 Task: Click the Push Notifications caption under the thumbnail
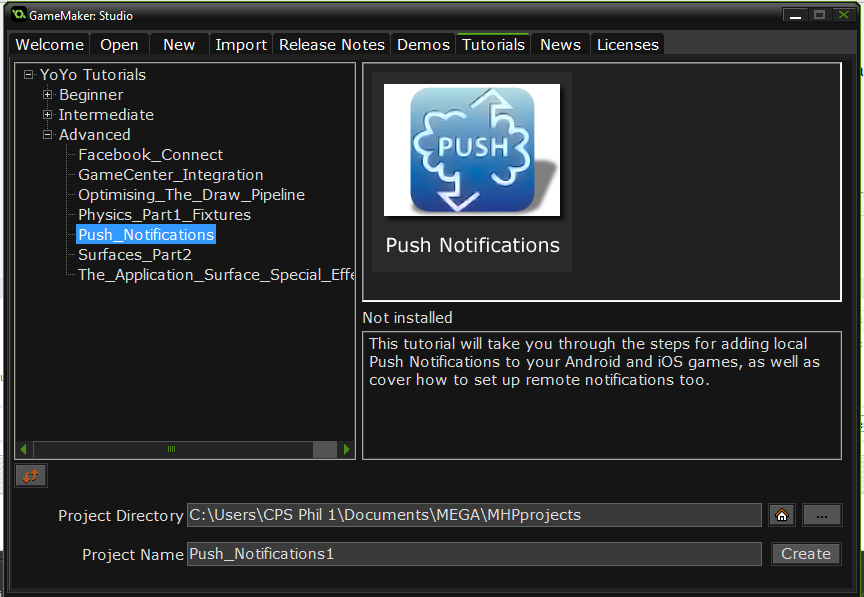coord(472,245)
